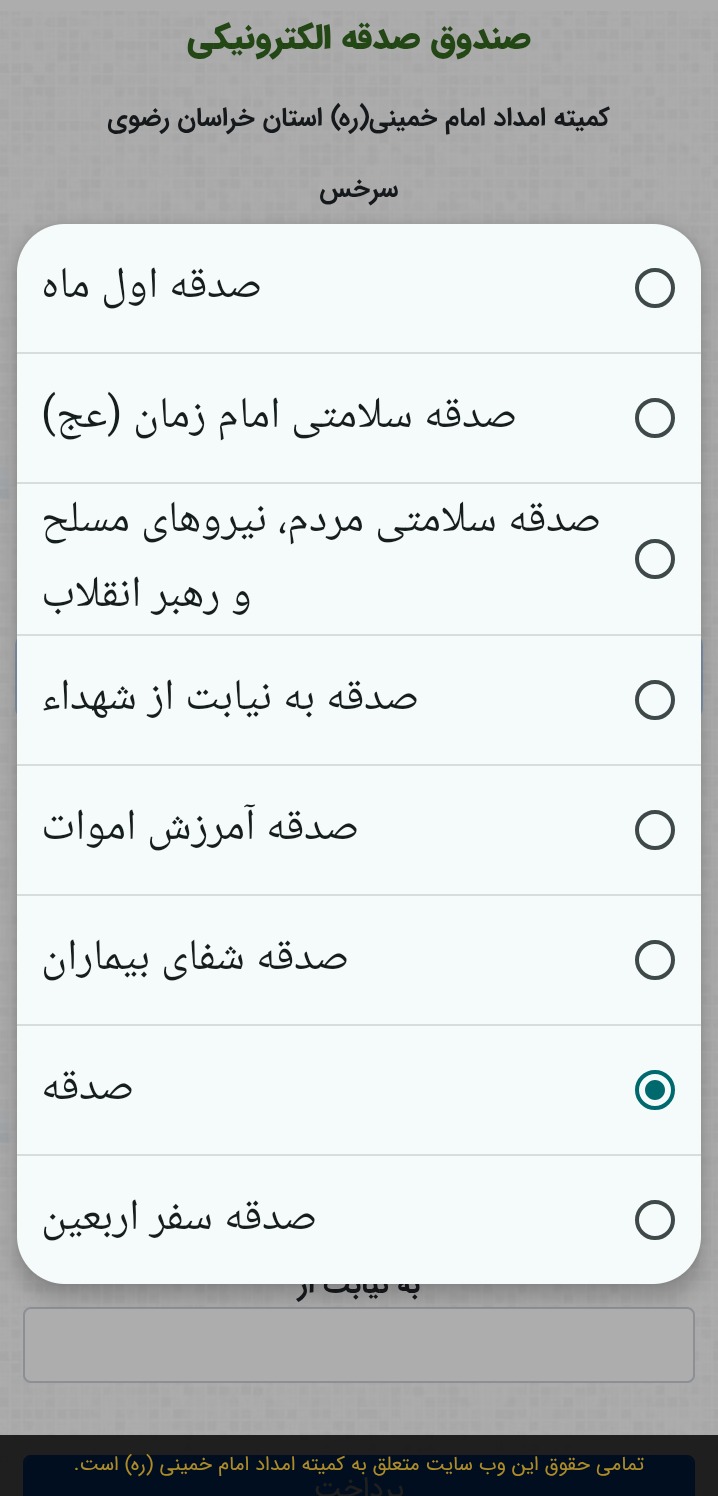Choose radio for صدقه سلامتی مردم، نیروهای مسلح
This screenshot has height=1496, width=718.
pyautogui.click(x=654, y=559)
